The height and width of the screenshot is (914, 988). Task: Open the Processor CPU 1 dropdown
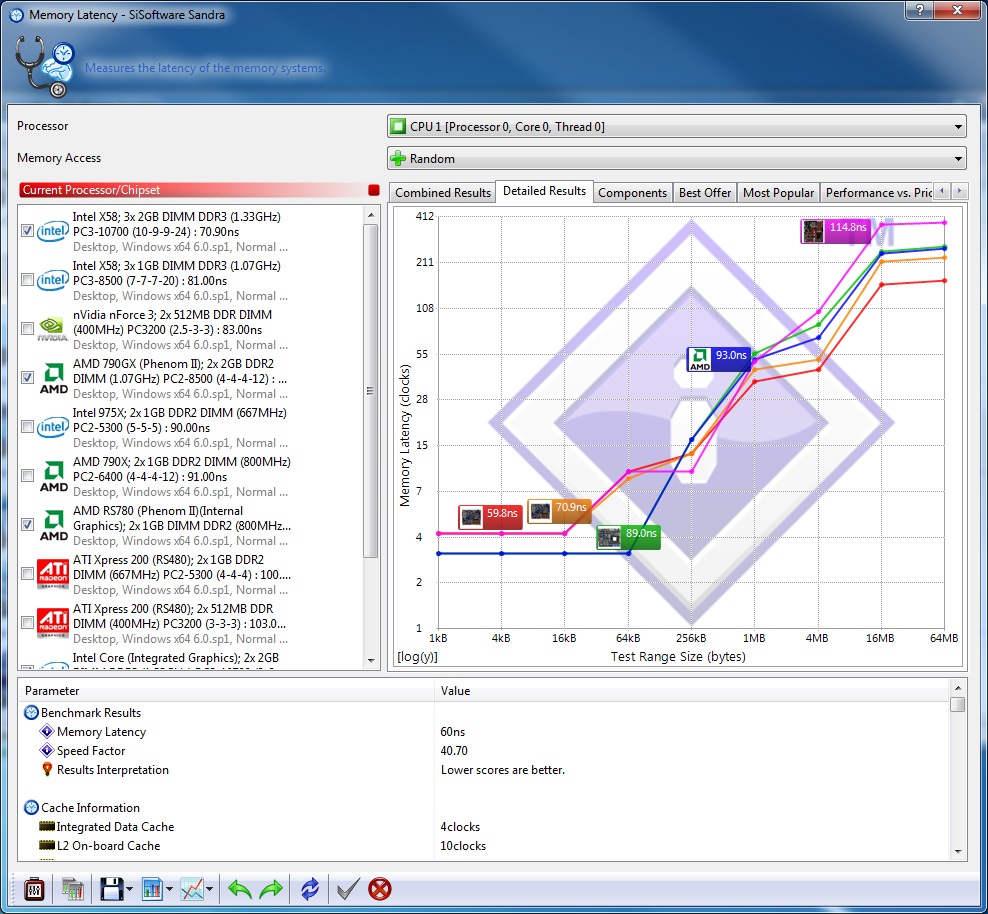(x=677, y=127)
